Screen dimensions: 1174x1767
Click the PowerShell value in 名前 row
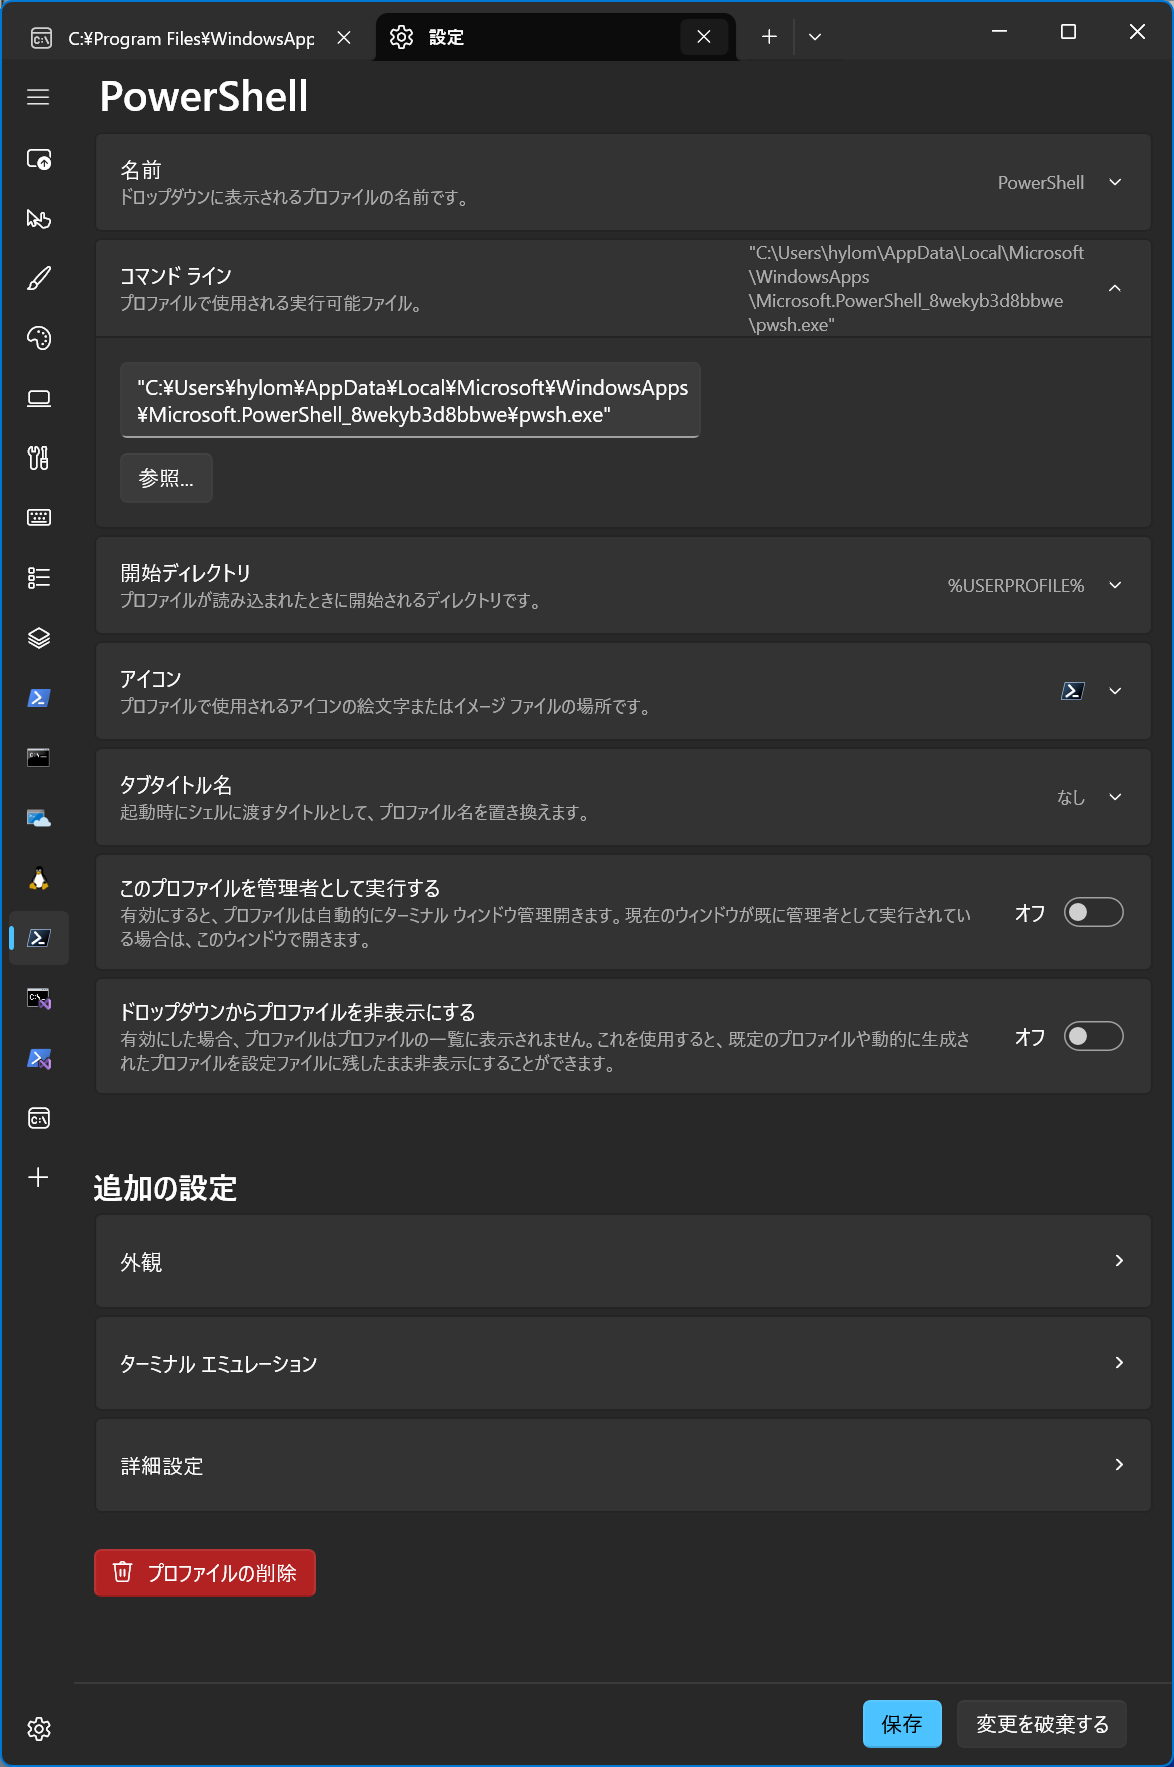(x=1041, y=183)
